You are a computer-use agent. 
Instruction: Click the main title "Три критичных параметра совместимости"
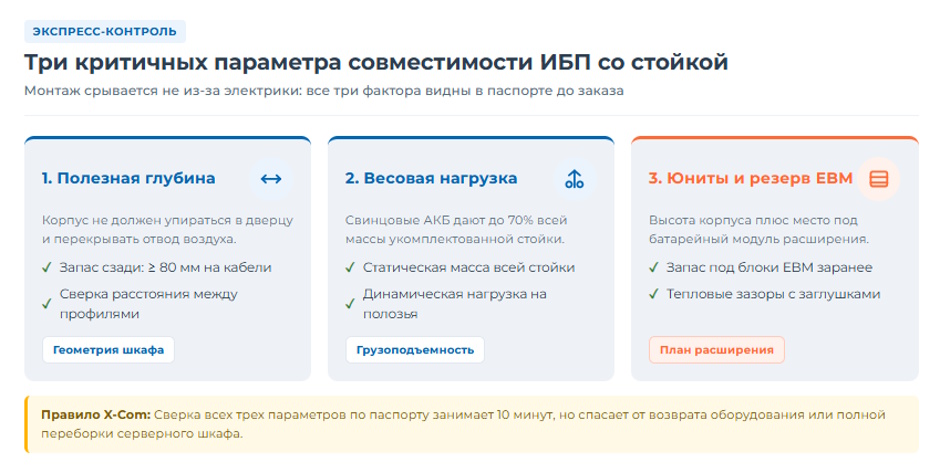tap(279, 62)
